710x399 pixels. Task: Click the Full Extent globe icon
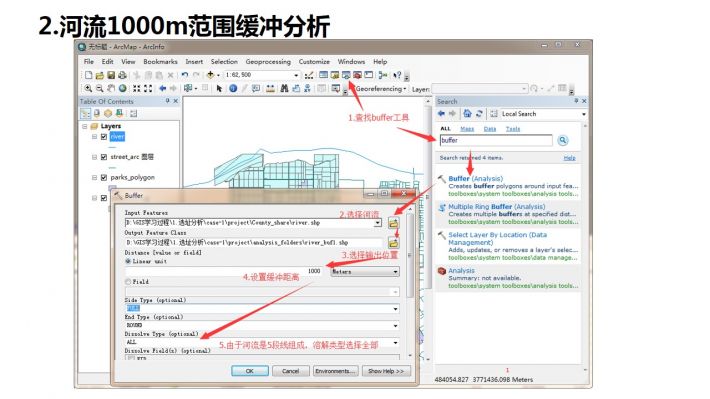[122, 89]
